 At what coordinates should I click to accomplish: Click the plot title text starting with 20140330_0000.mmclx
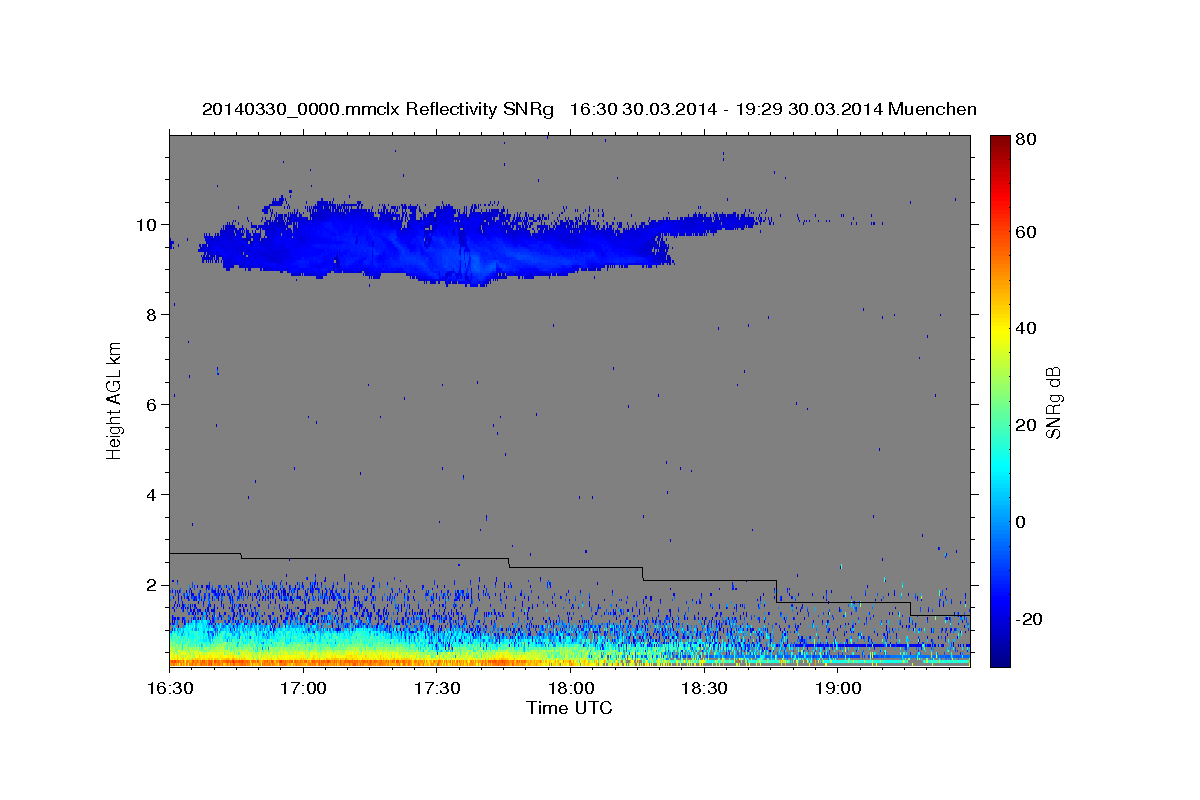589,109
